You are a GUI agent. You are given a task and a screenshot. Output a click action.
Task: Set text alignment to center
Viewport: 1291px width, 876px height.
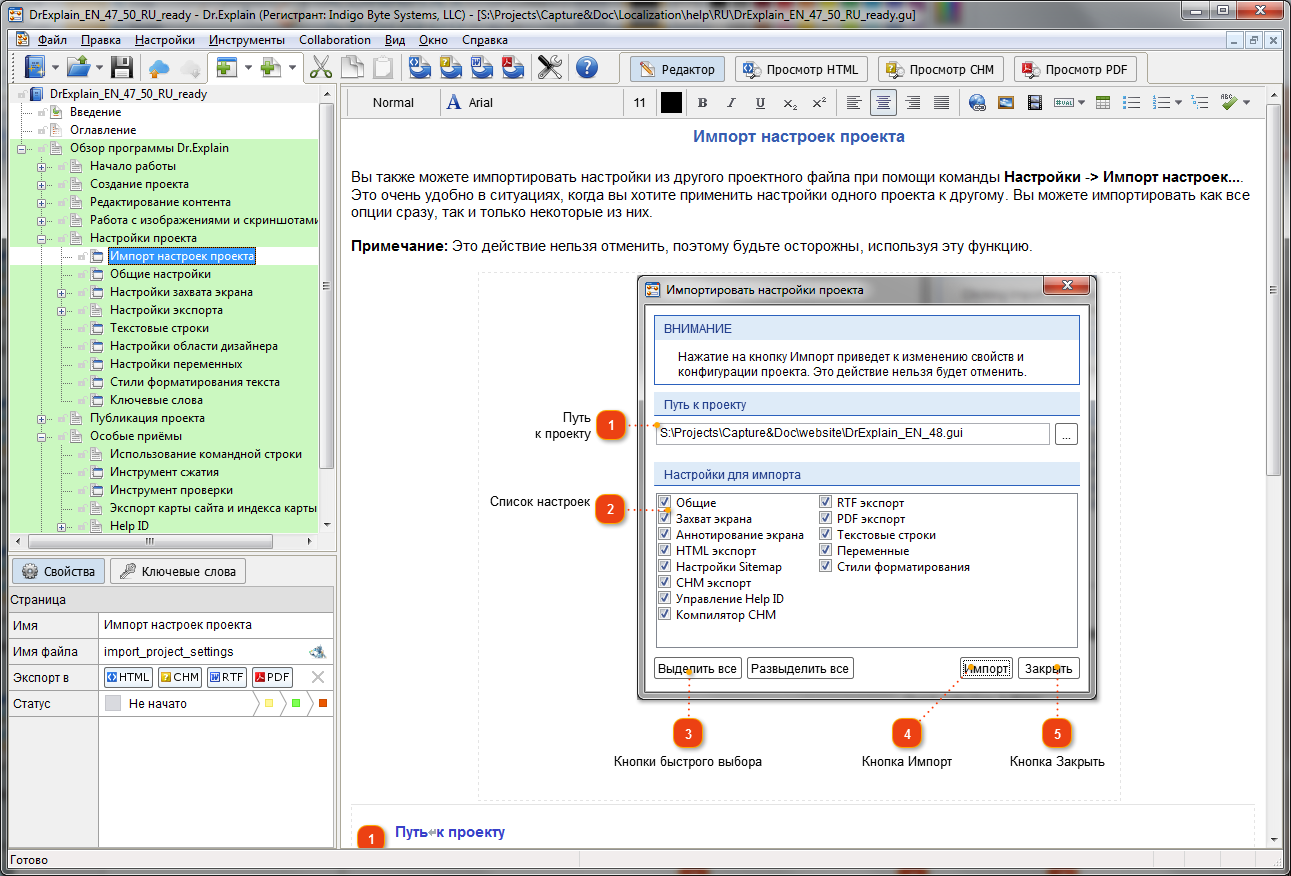pyautogui.click(x=883, y=102)
